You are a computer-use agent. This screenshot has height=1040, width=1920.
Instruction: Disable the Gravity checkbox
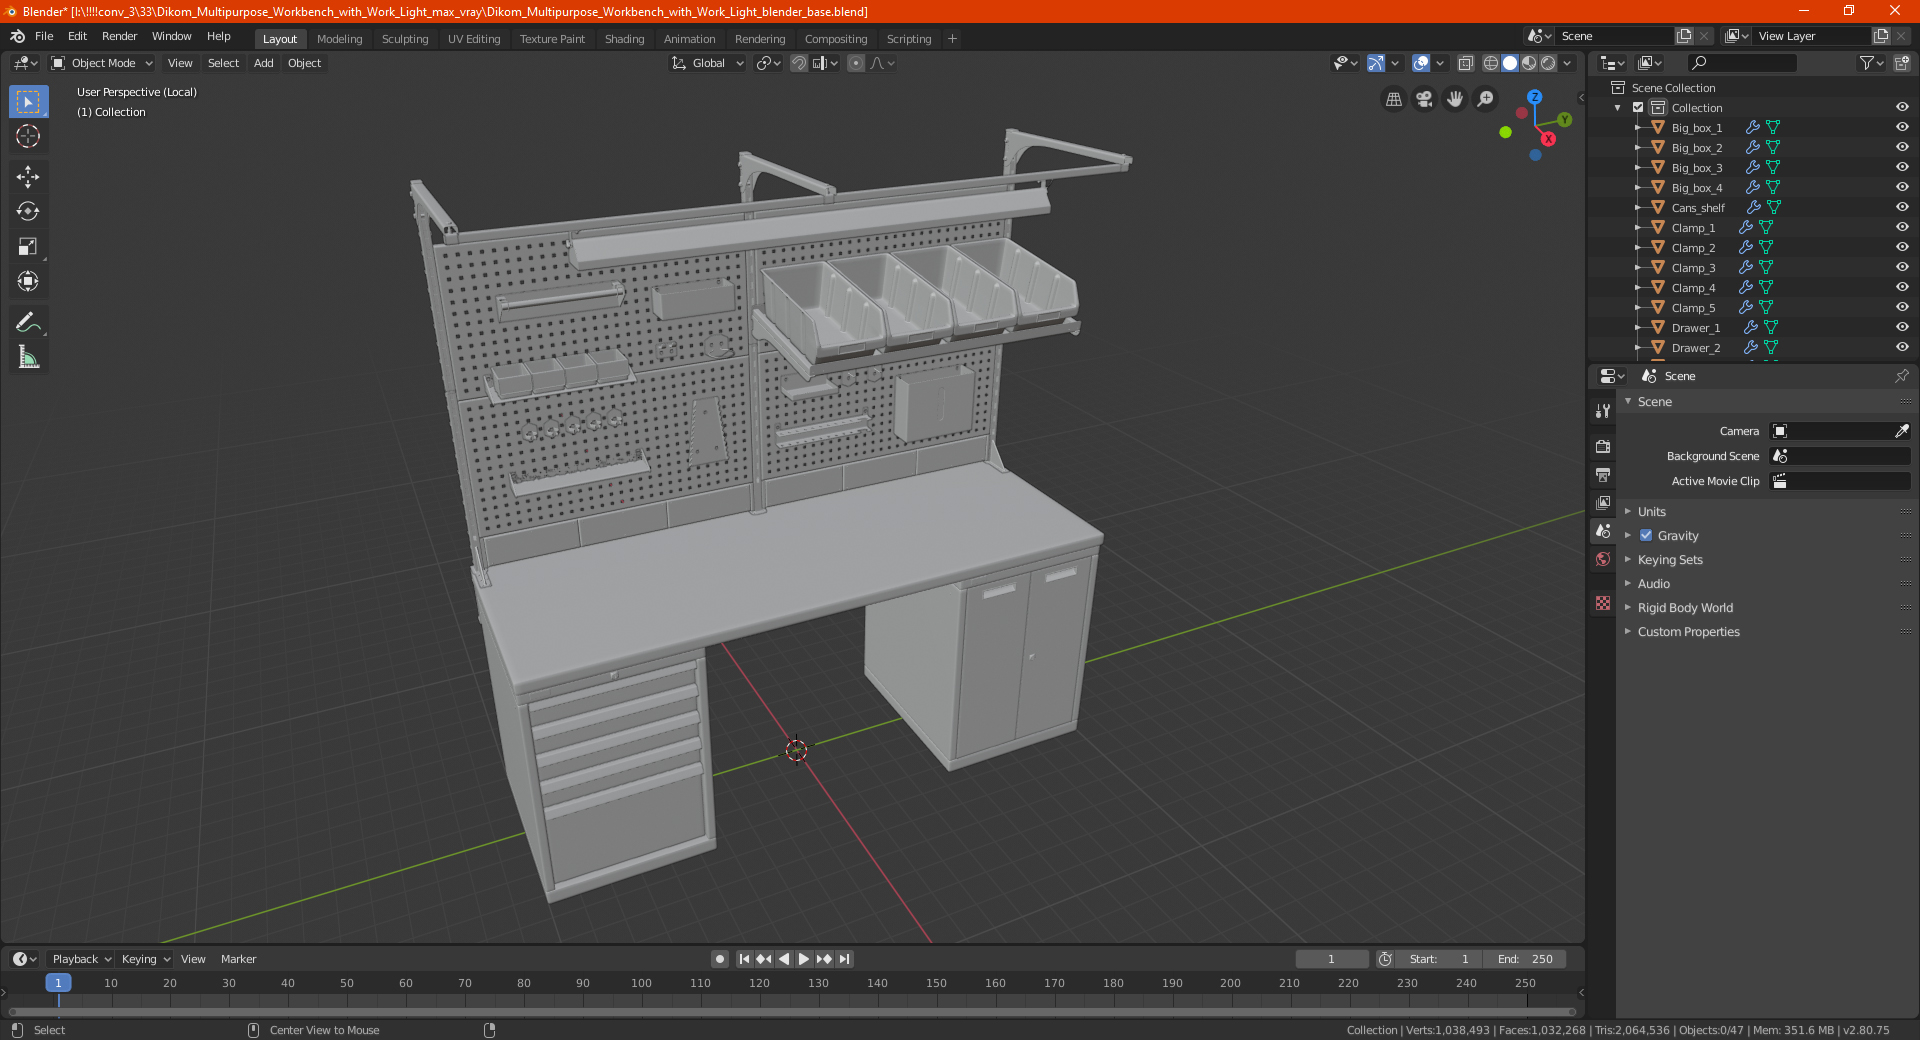(1646, 535)
